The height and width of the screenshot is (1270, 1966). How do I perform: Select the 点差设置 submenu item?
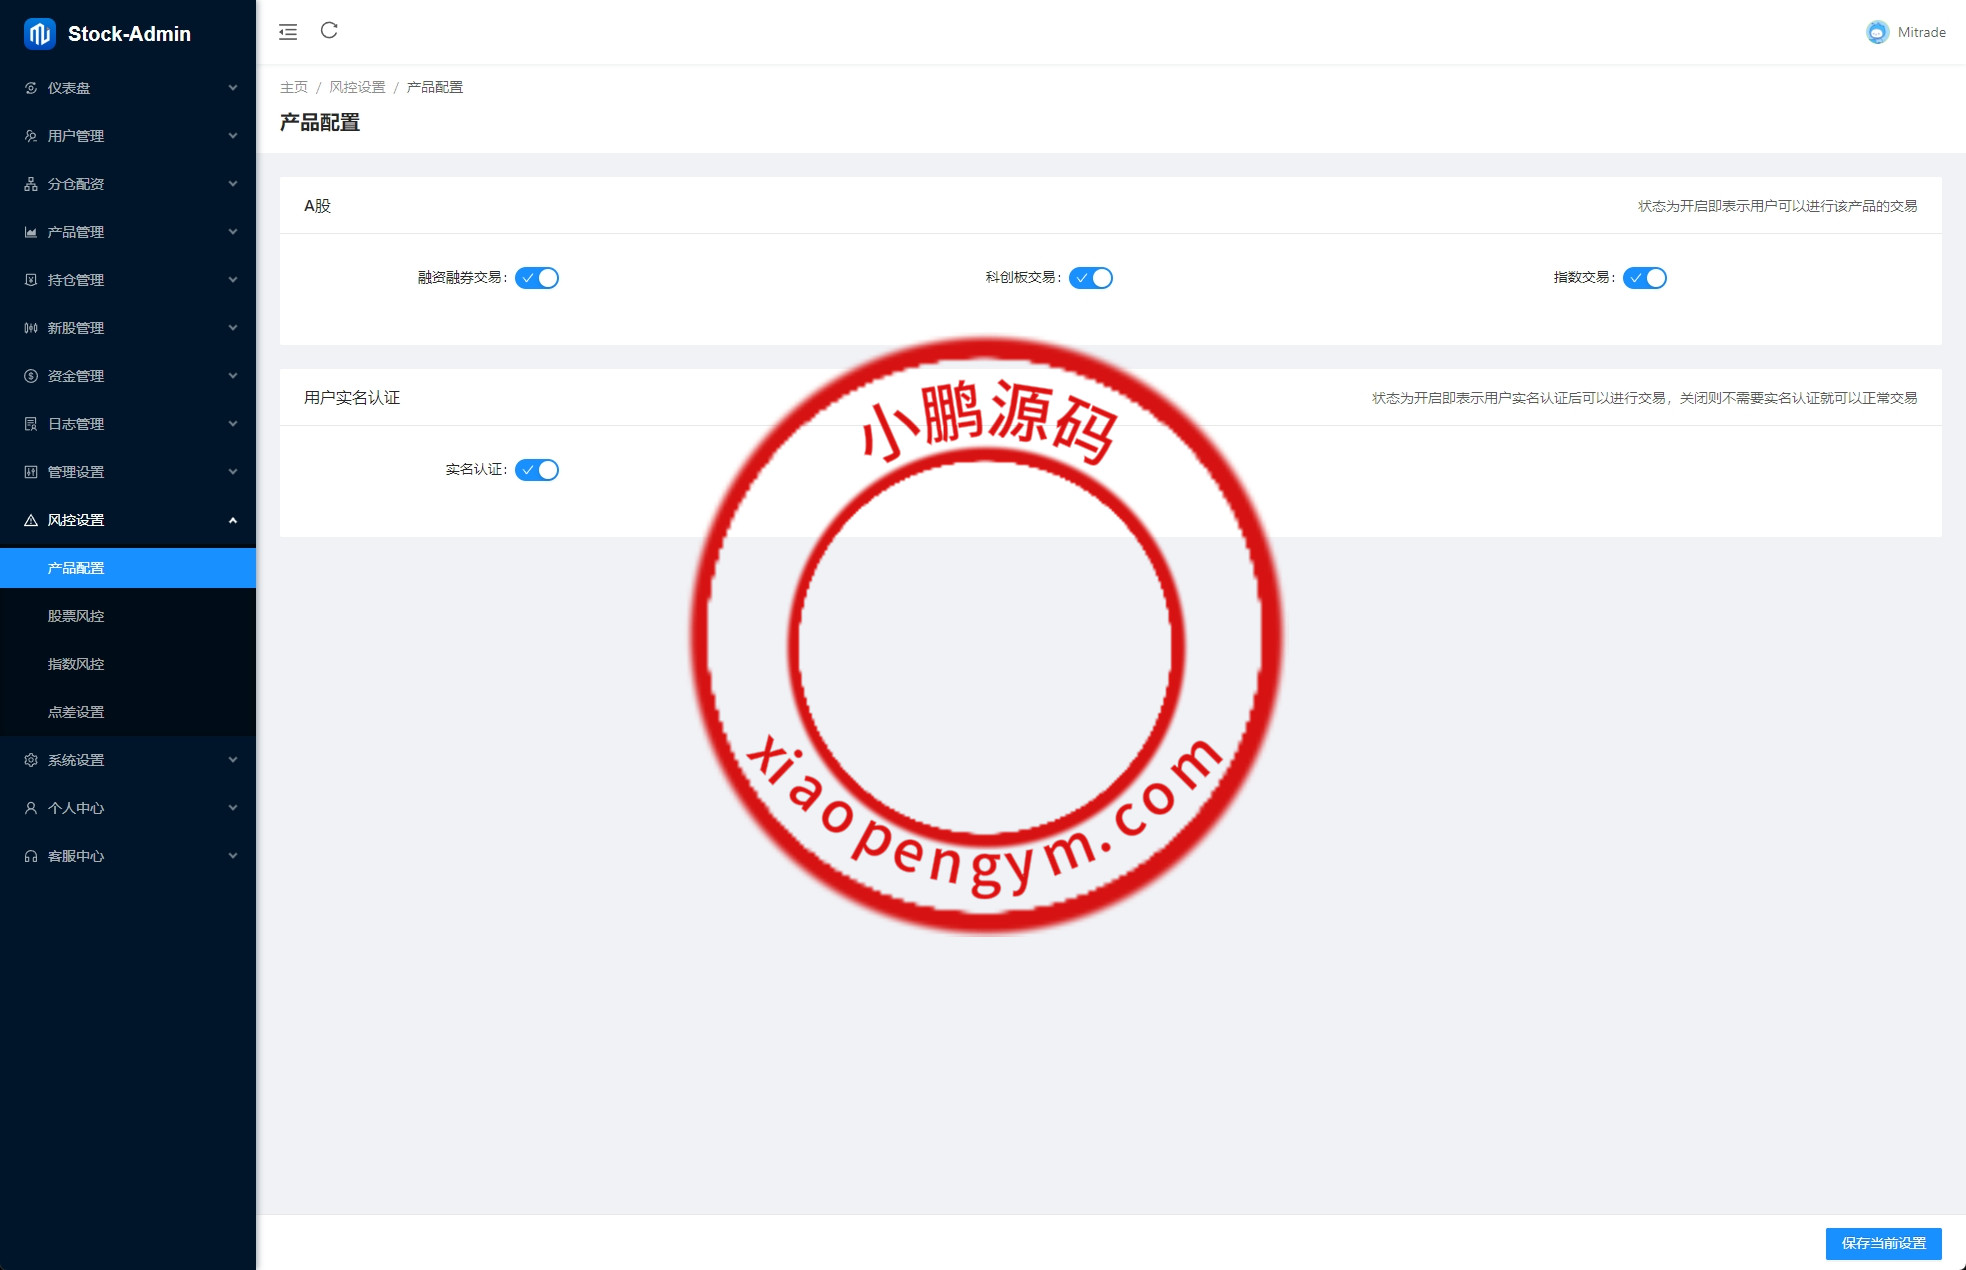tap(76, 712)
